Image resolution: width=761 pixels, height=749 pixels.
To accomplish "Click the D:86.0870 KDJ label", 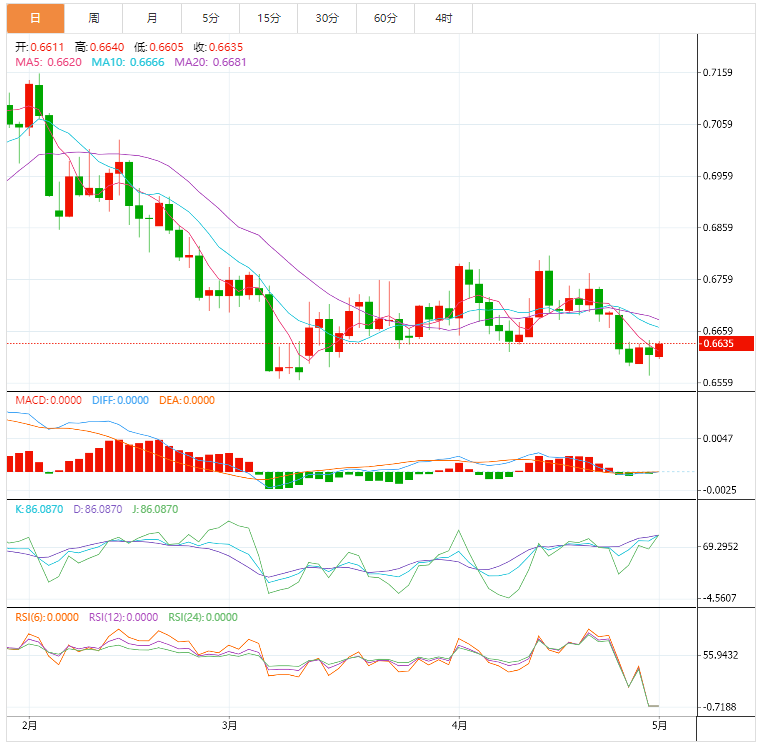I will click(98, 509).
